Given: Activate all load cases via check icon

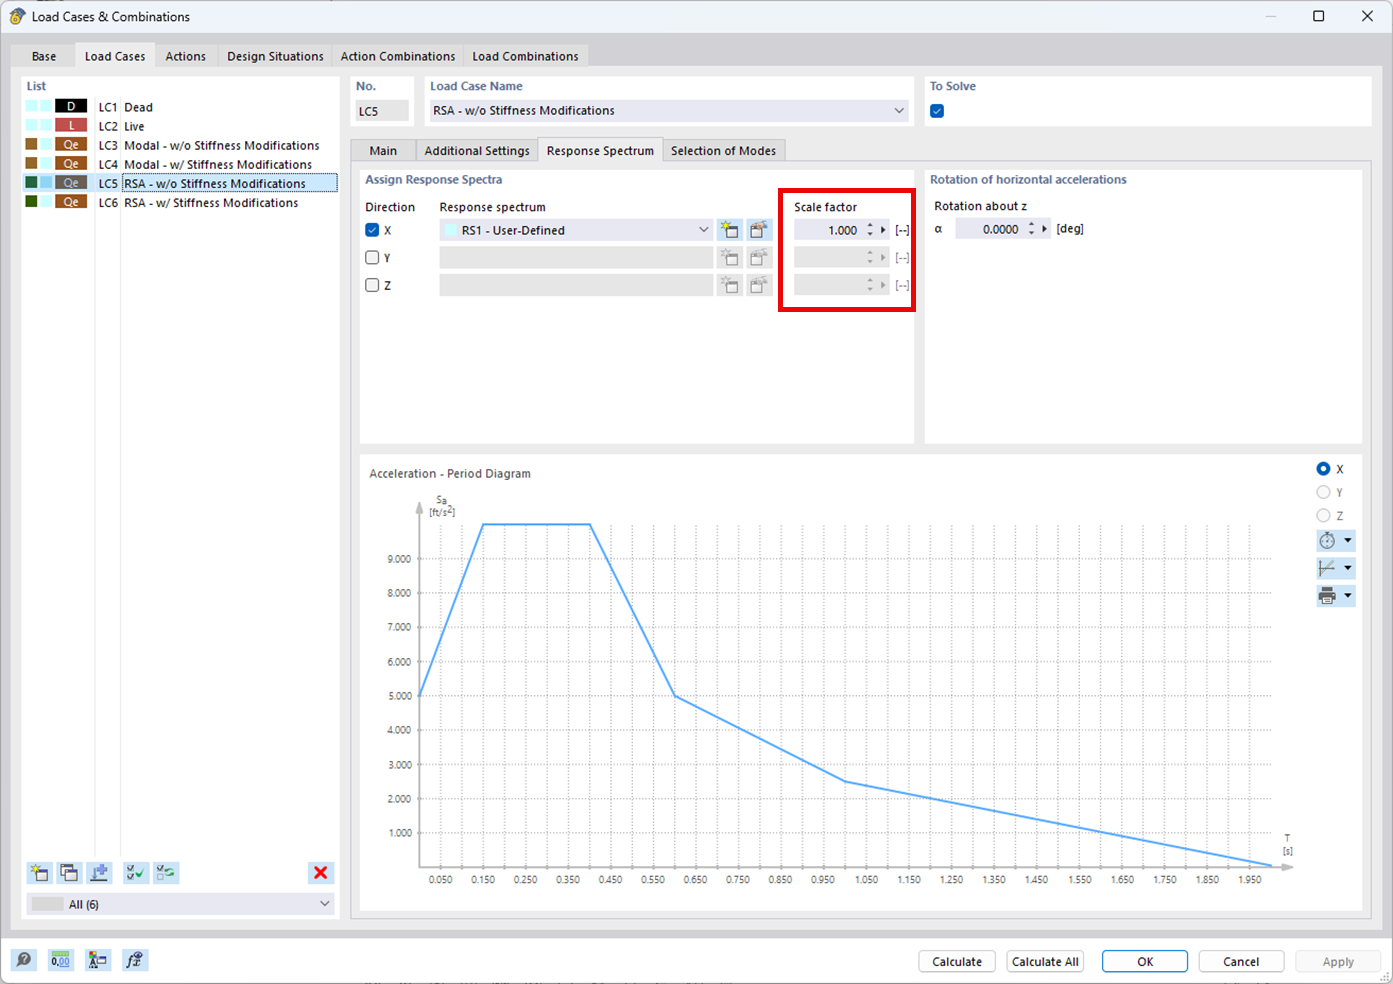Looking at the screenshot, I should pyautogui.click(x=135, y=872).
